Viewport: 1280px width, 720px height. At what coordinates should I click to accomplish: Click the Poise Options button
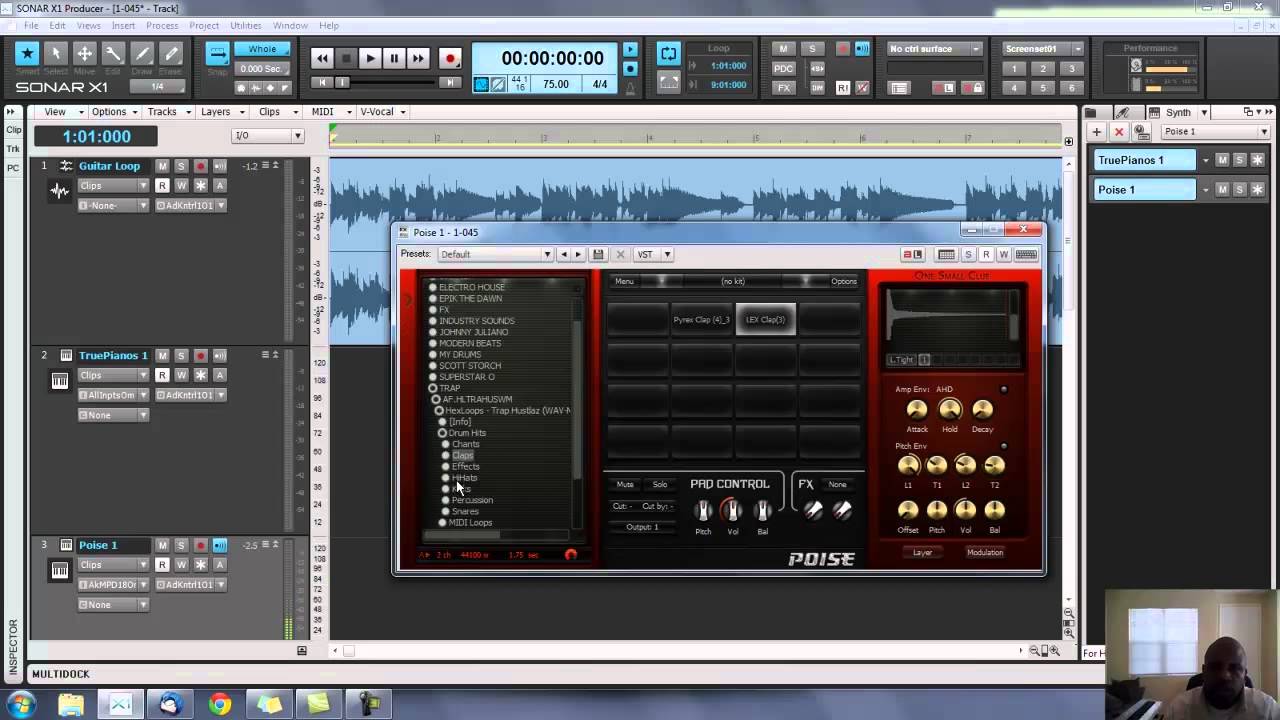click(843, 281)
